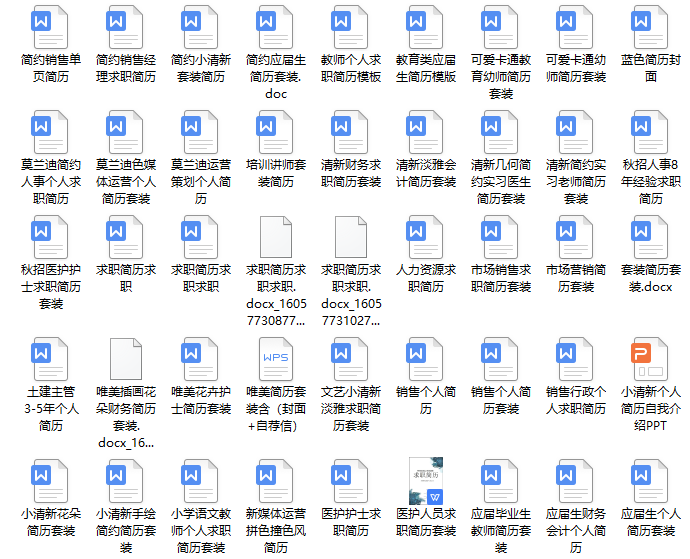Image resolution: width=690 pixels, height=559 pixels.
Task: Click the 简约小清新套装简历 Word icon
Action: (200, 26)
